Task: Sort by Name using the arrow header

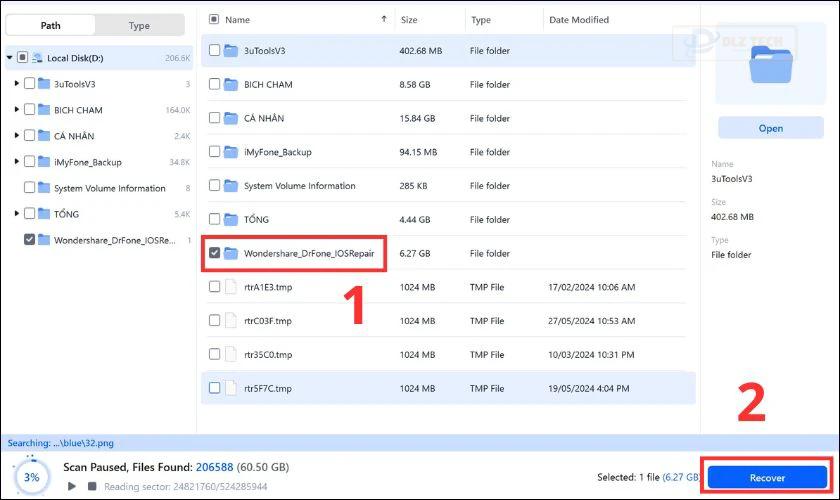Action: [384, 19]
